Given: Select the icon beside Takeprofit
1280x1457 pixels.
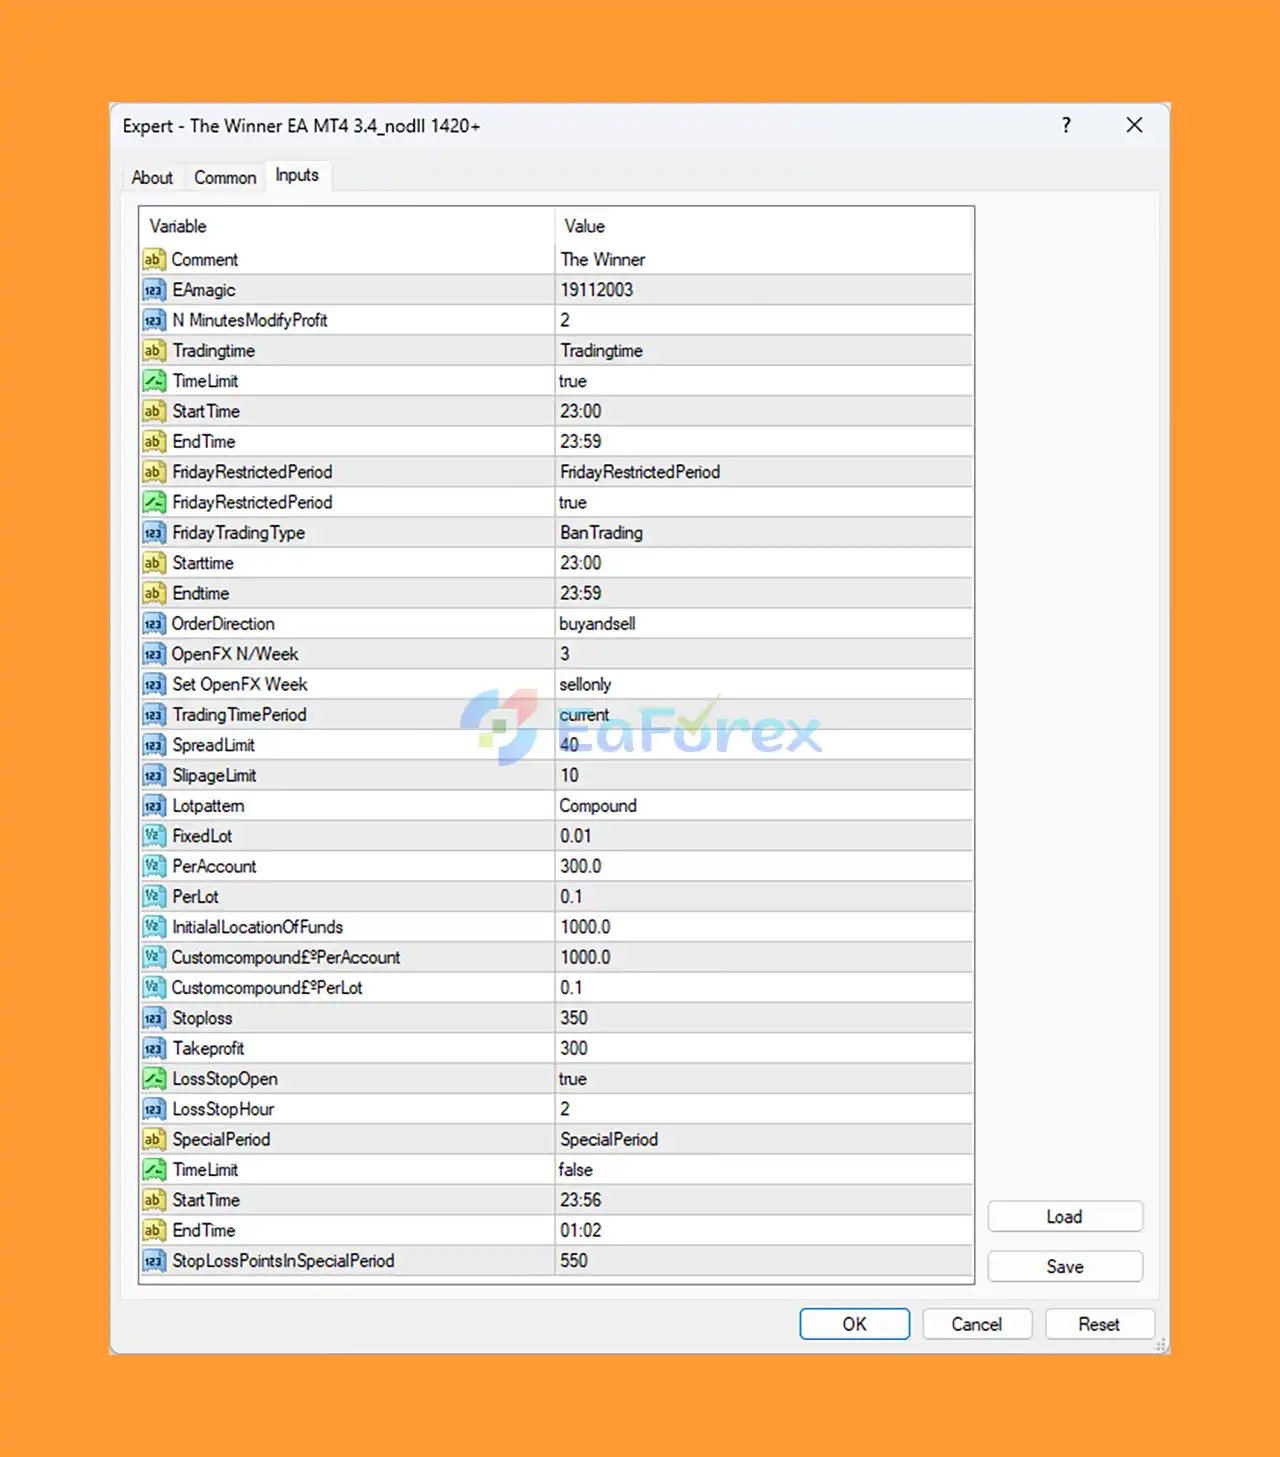Looking at the screenshot, I should click(x=153, y=1048).
